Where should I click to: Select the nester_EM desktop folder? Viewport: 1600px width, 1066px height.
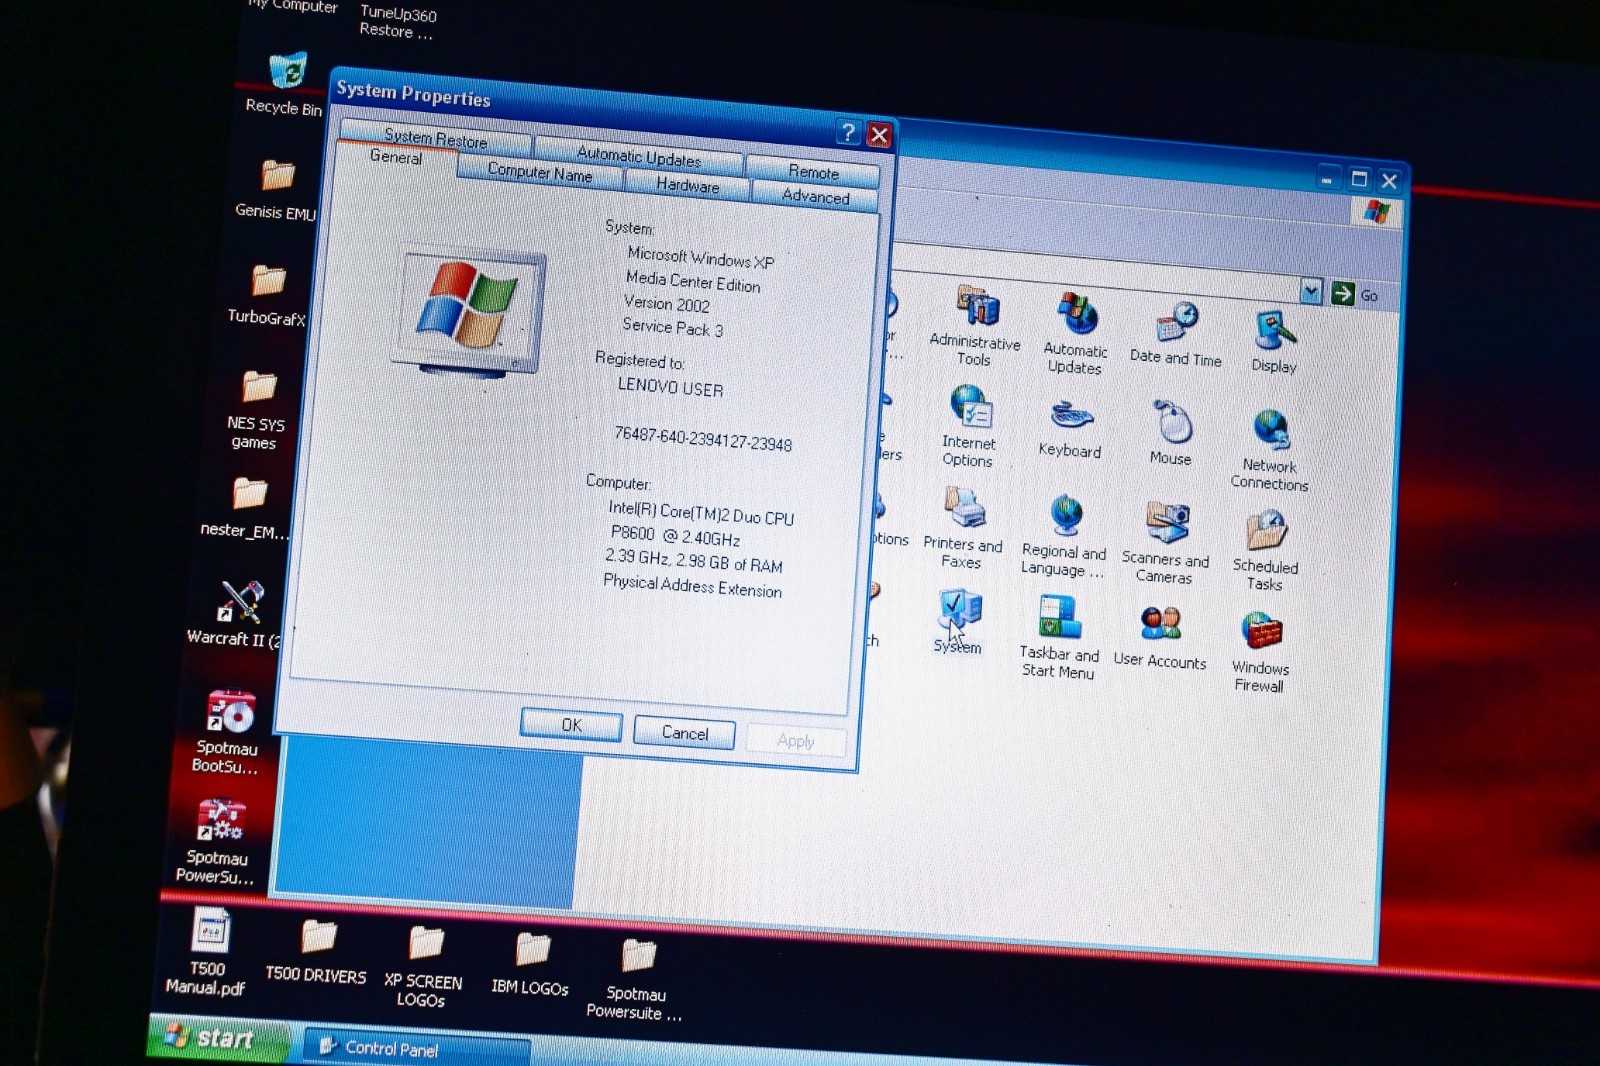[x=246, y=509]
